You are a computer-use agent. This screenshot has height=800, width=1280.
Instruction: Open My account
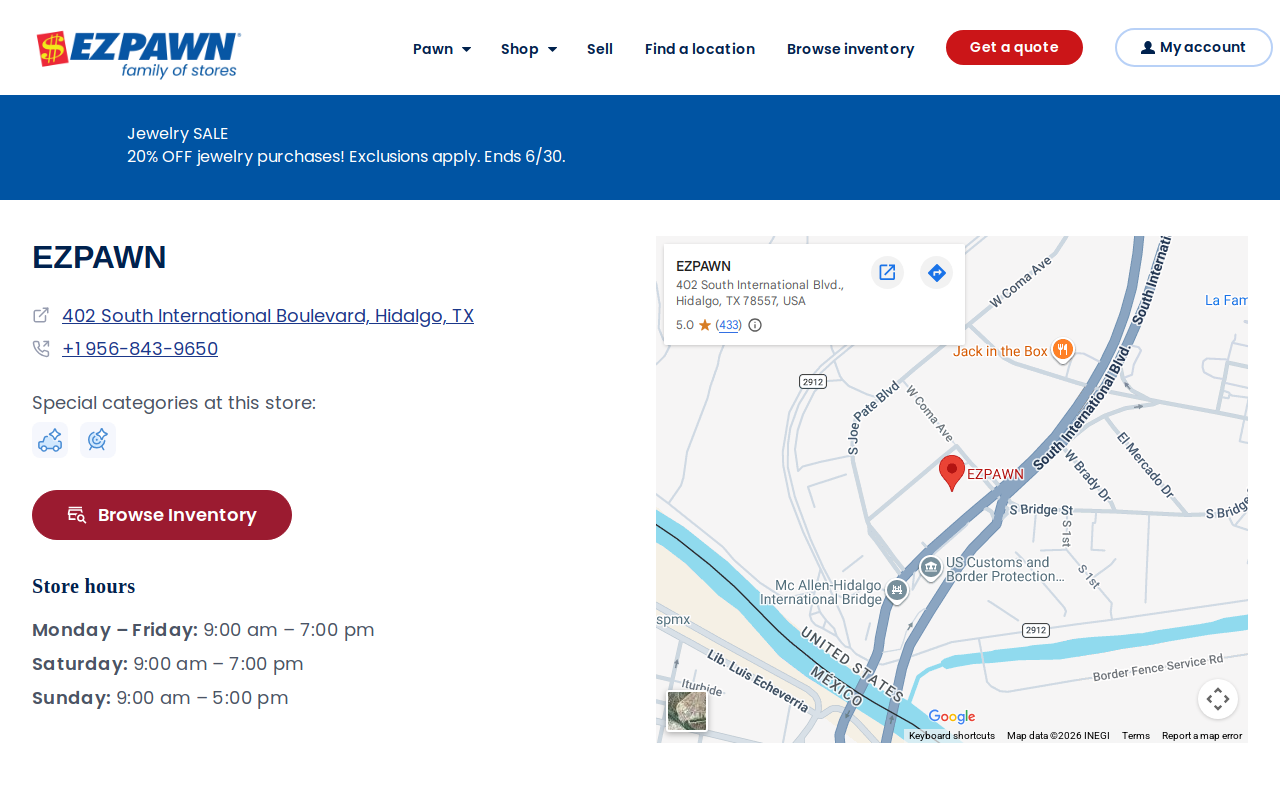[1194, 47]
